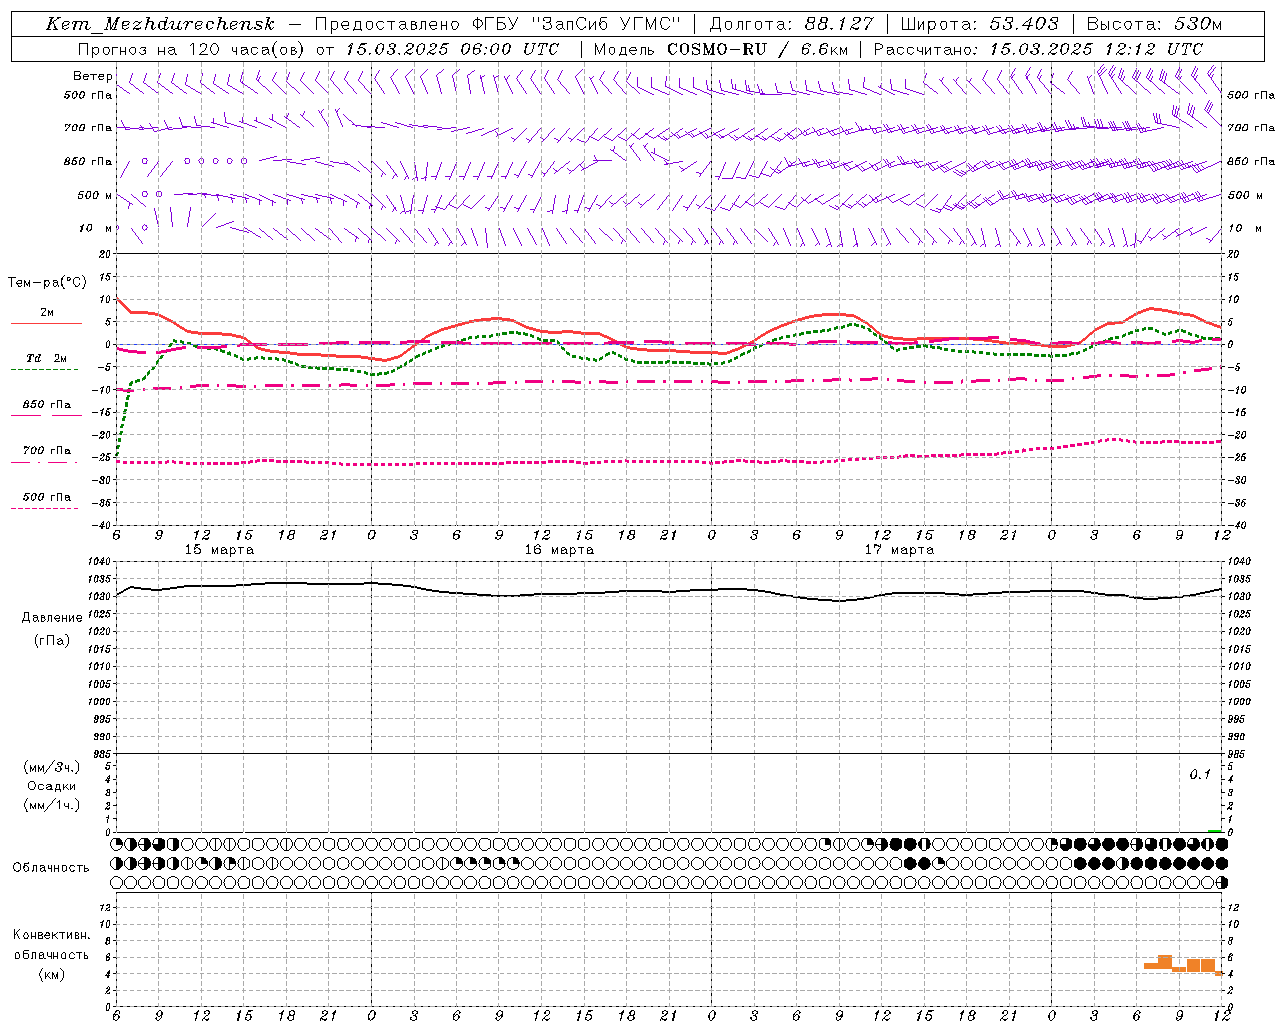
Task: Select the longitude value Долгота: 88.127
Action: pos(792,24)
